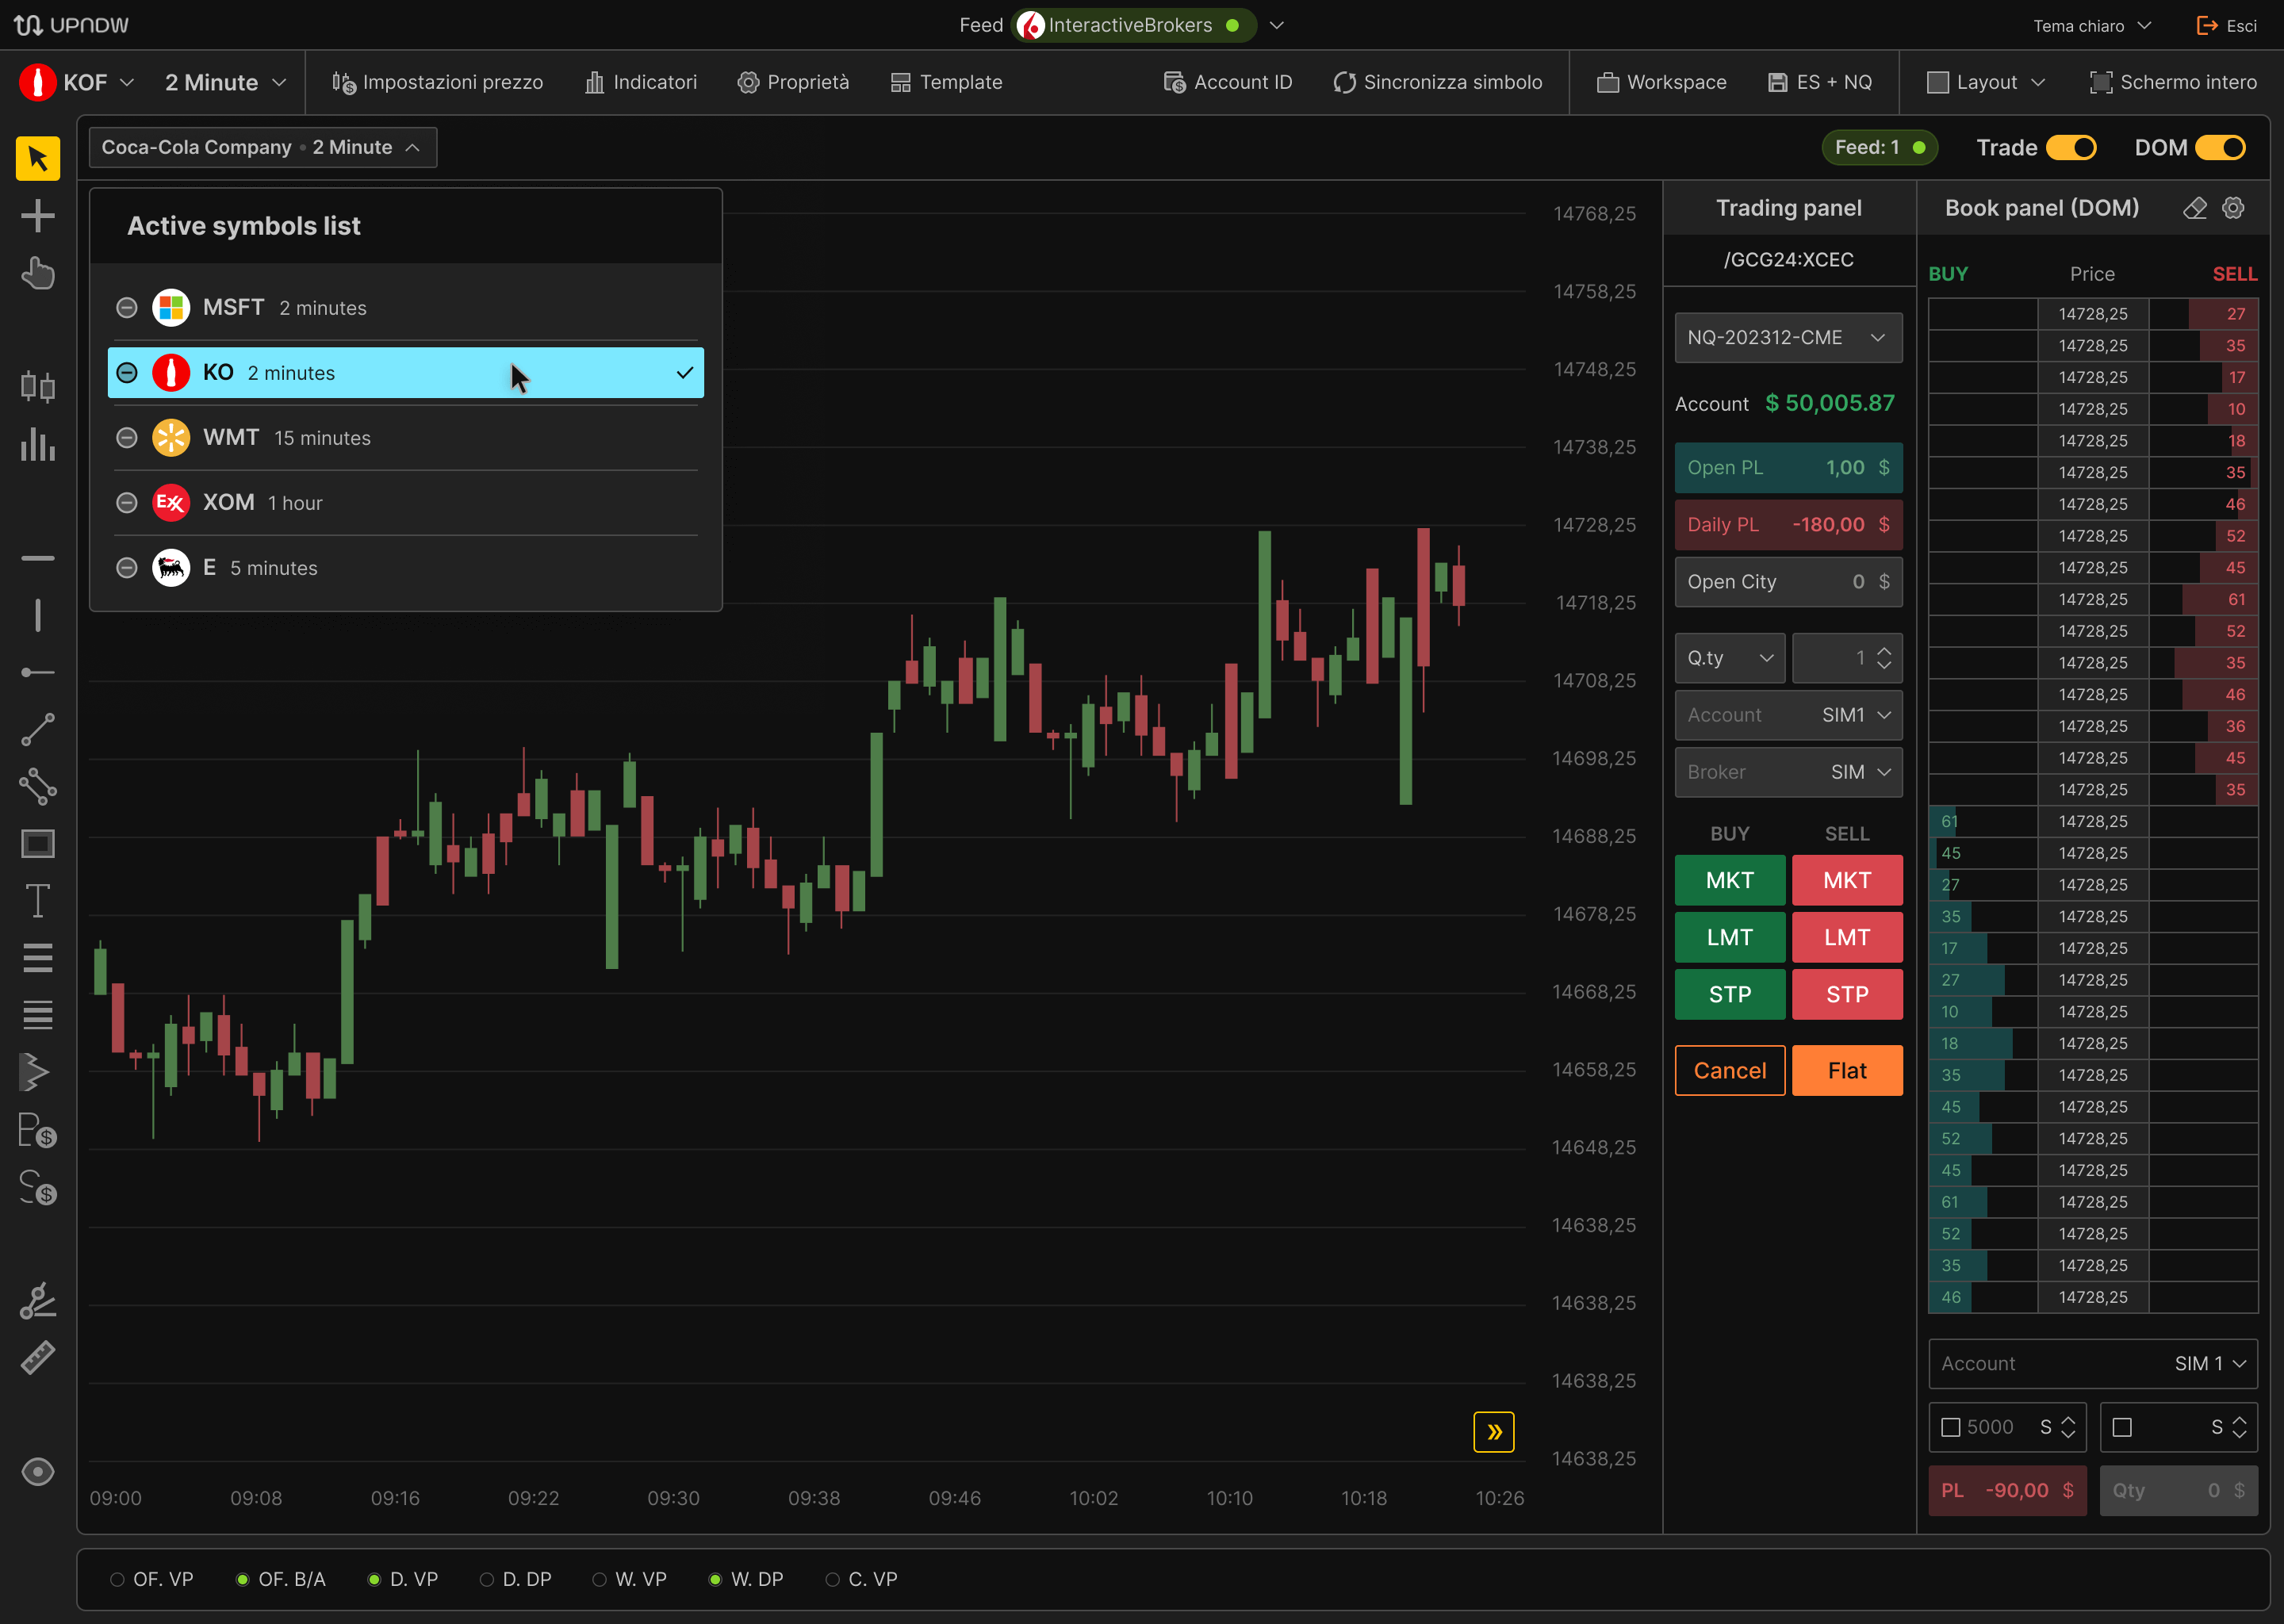
Task: Select the text annotation tool
Action: [x=38, y=901]
